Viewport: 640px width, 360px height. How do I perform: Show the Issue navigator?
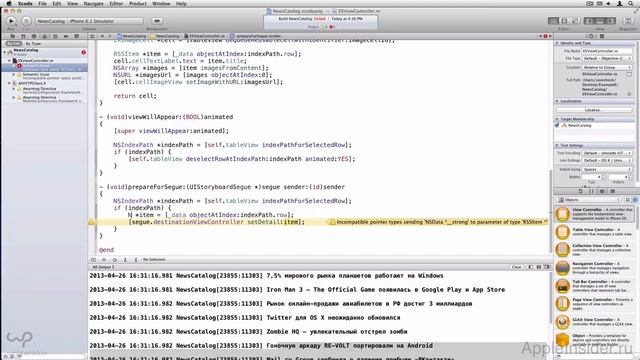click(44, 36)
